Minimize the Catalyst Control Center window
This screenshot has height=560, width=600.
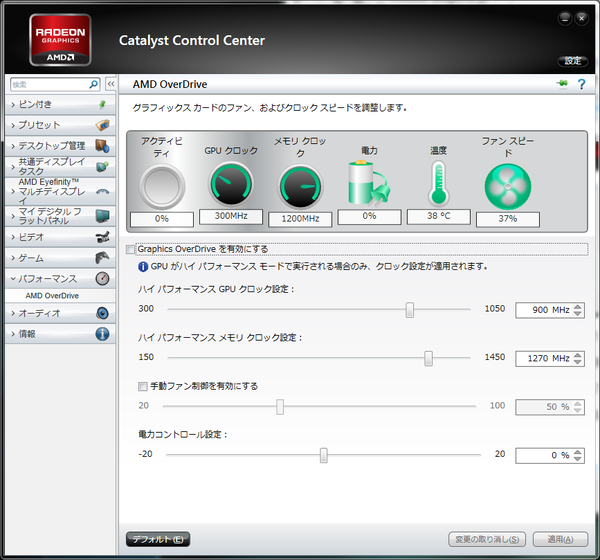pos(565,18)
